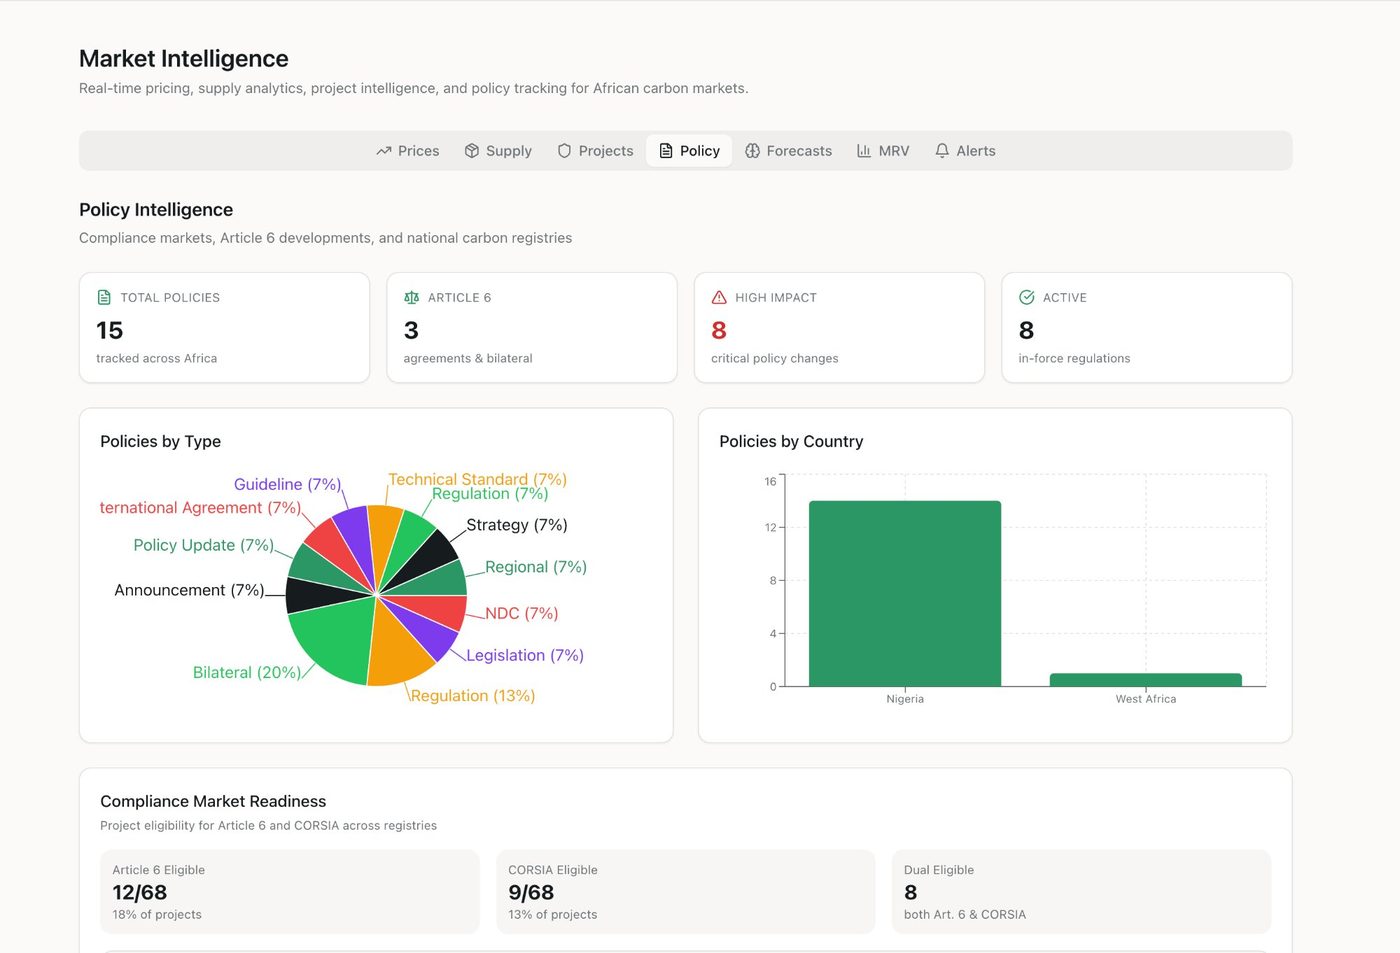Go to the Forecasts tab
The height and width of the screenshot is (953, 1400).
click(x=788, y=151)
